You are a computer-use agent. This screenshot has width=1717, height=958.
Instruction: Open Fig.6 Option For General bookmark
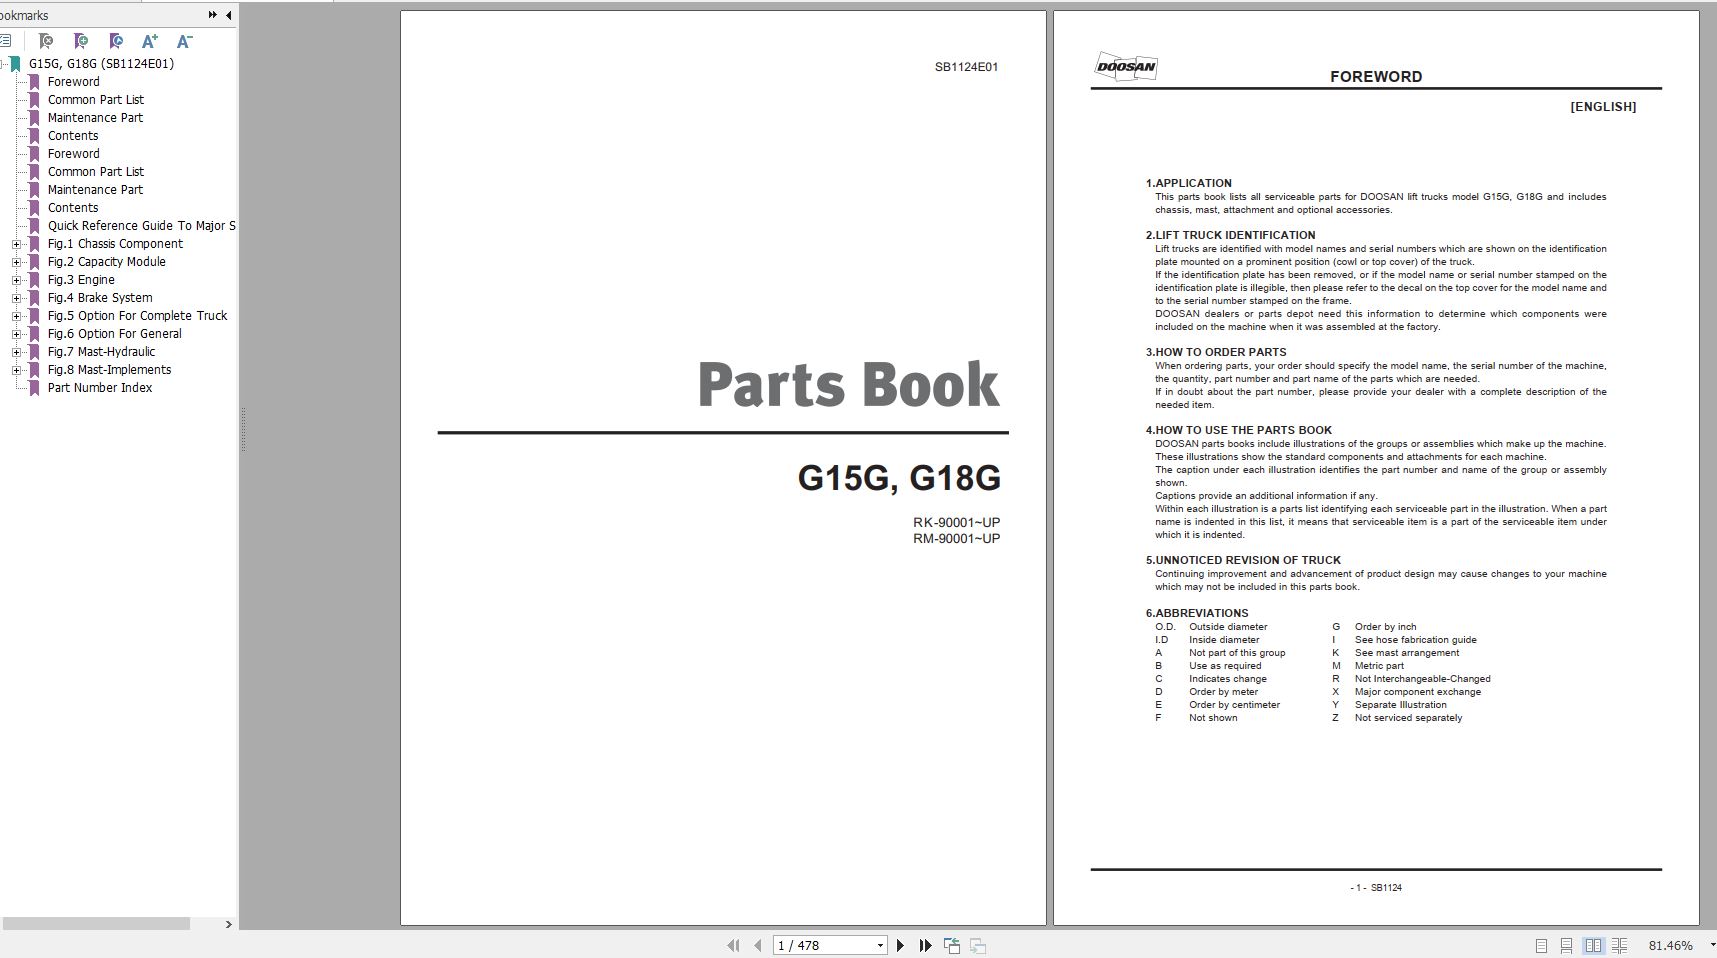114,334
